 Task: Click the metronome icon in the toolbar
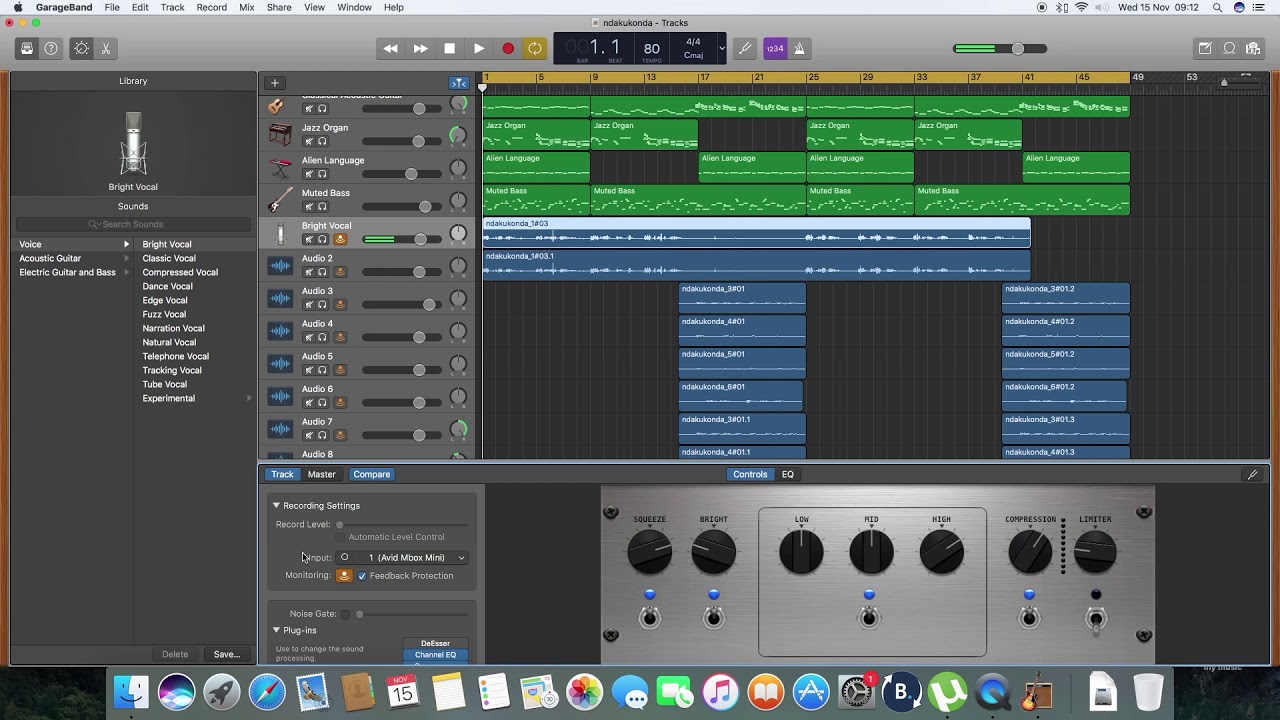[800, 47]
